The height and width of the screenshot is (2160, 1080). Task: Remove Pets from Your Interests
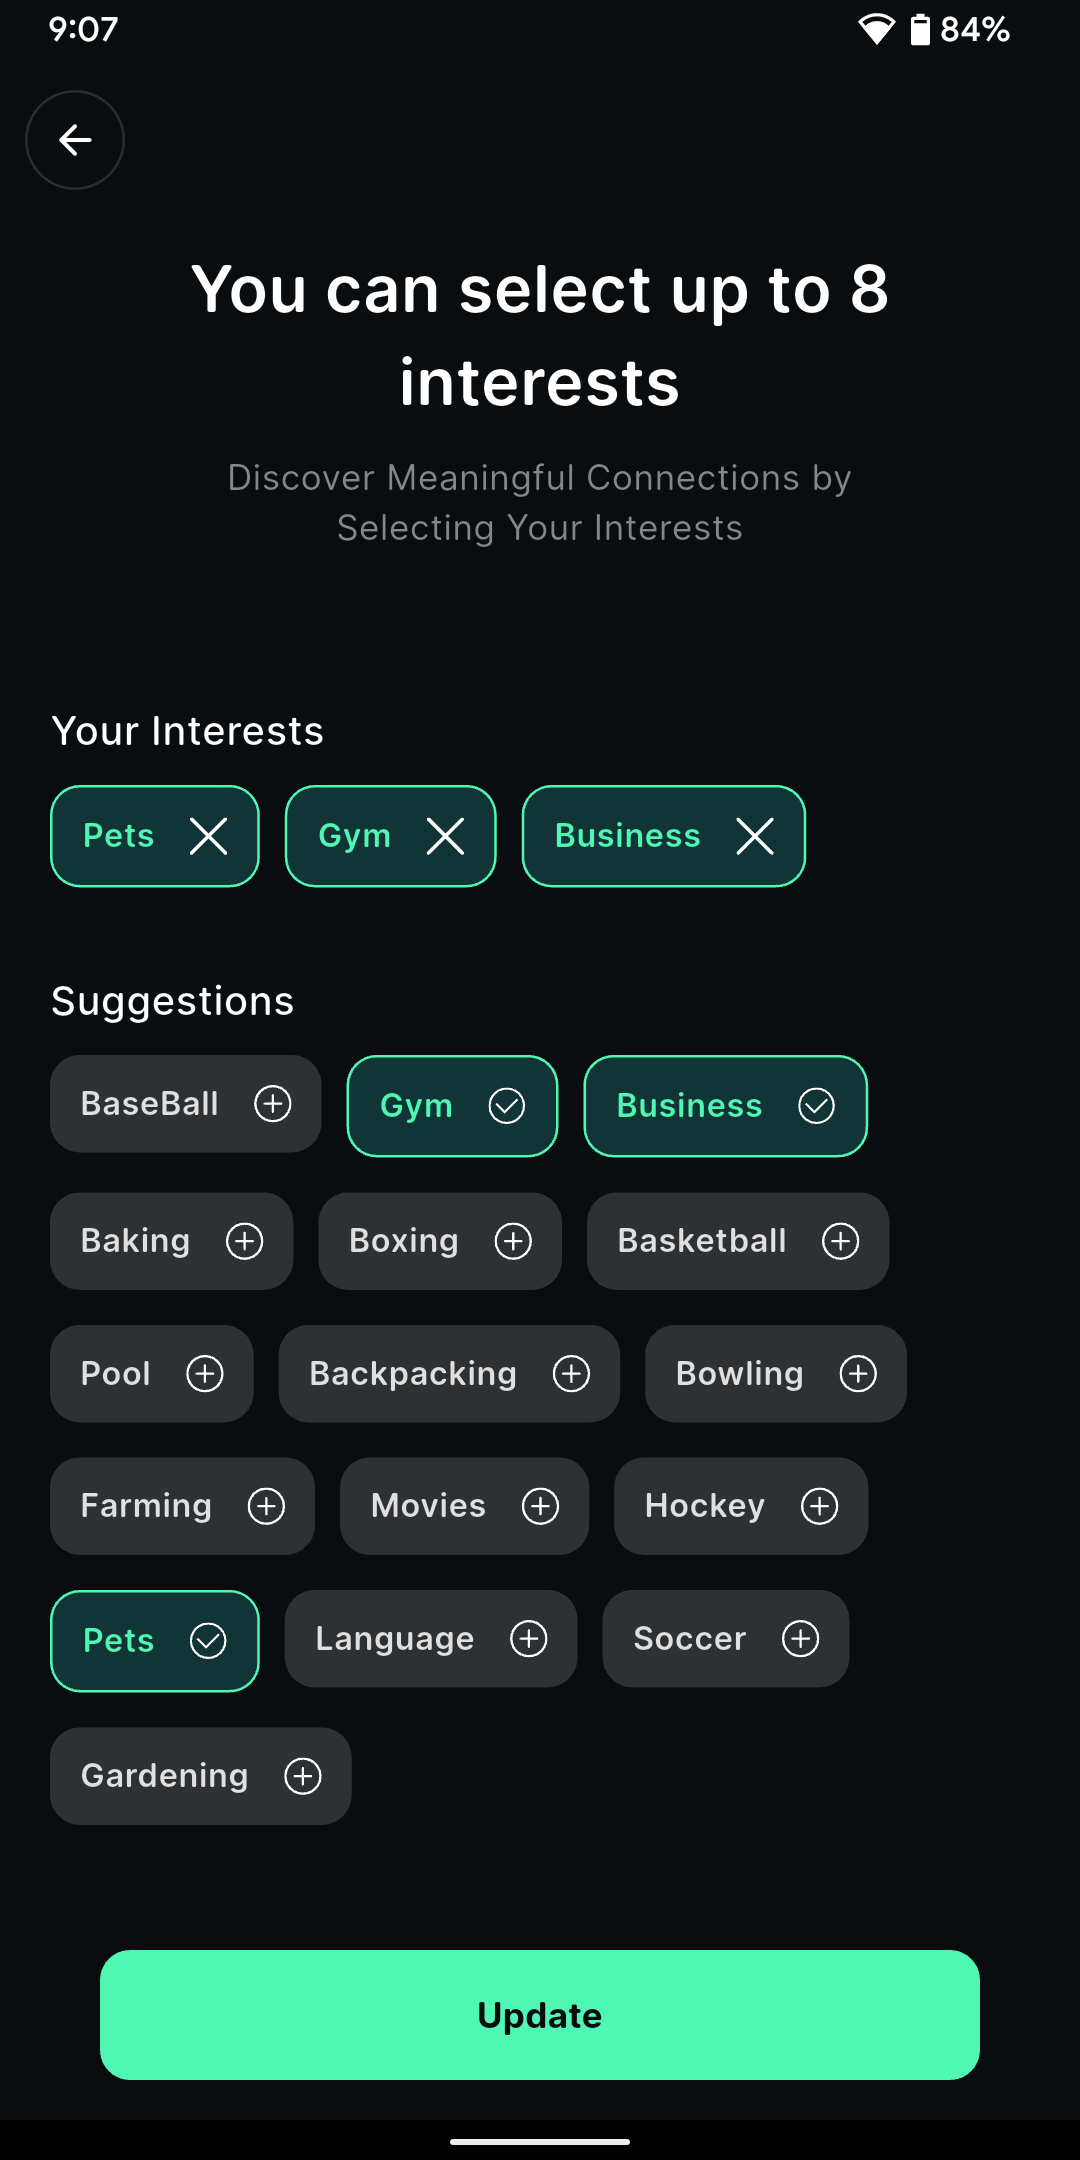[x=208, y=836]
